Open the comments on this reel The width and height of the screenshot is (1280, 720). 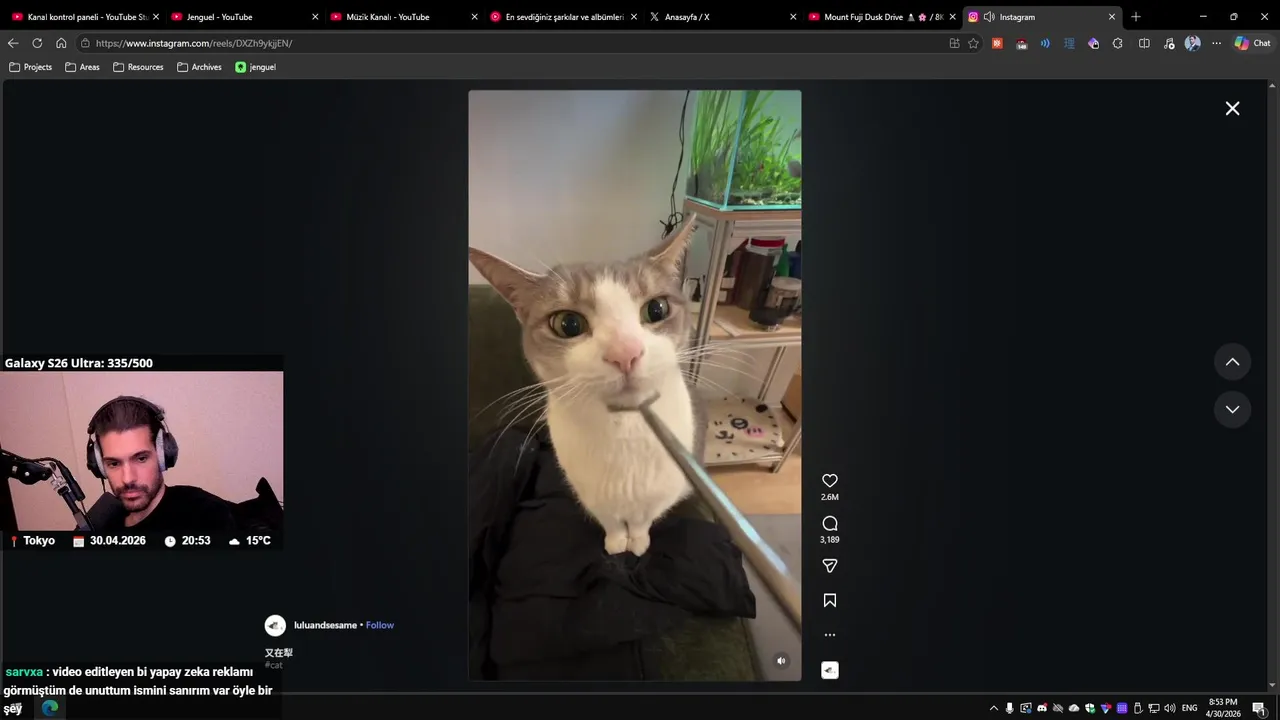click(x=829, y=523)
